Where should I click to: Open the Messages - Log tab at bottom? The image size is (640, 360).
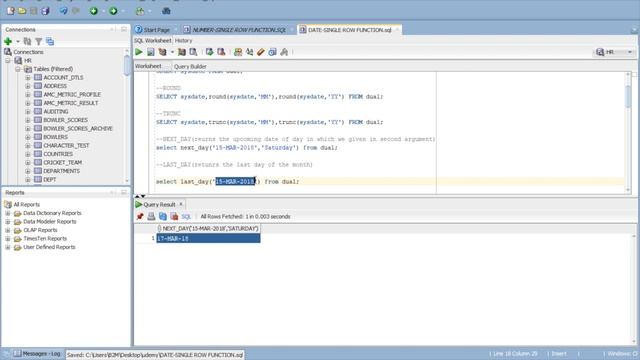click(37, 354)
